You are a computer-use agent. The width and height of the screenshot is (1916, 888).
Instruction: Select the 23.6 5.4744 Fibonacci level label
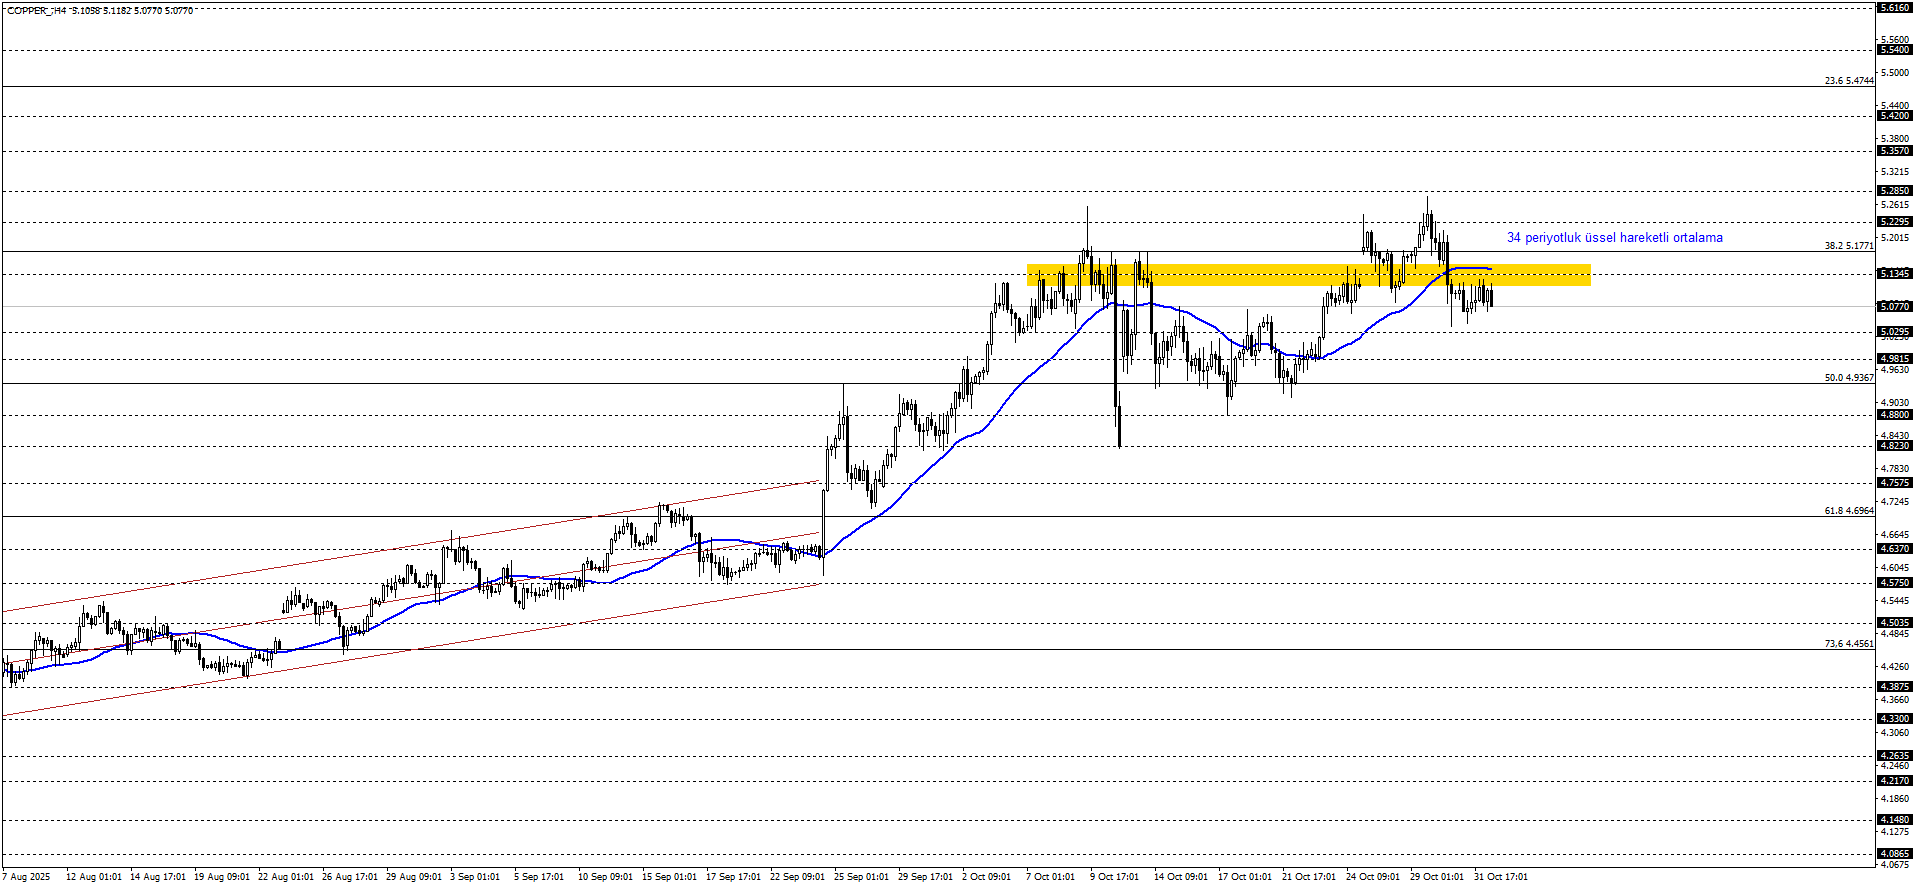click(x=1848, y=81)
